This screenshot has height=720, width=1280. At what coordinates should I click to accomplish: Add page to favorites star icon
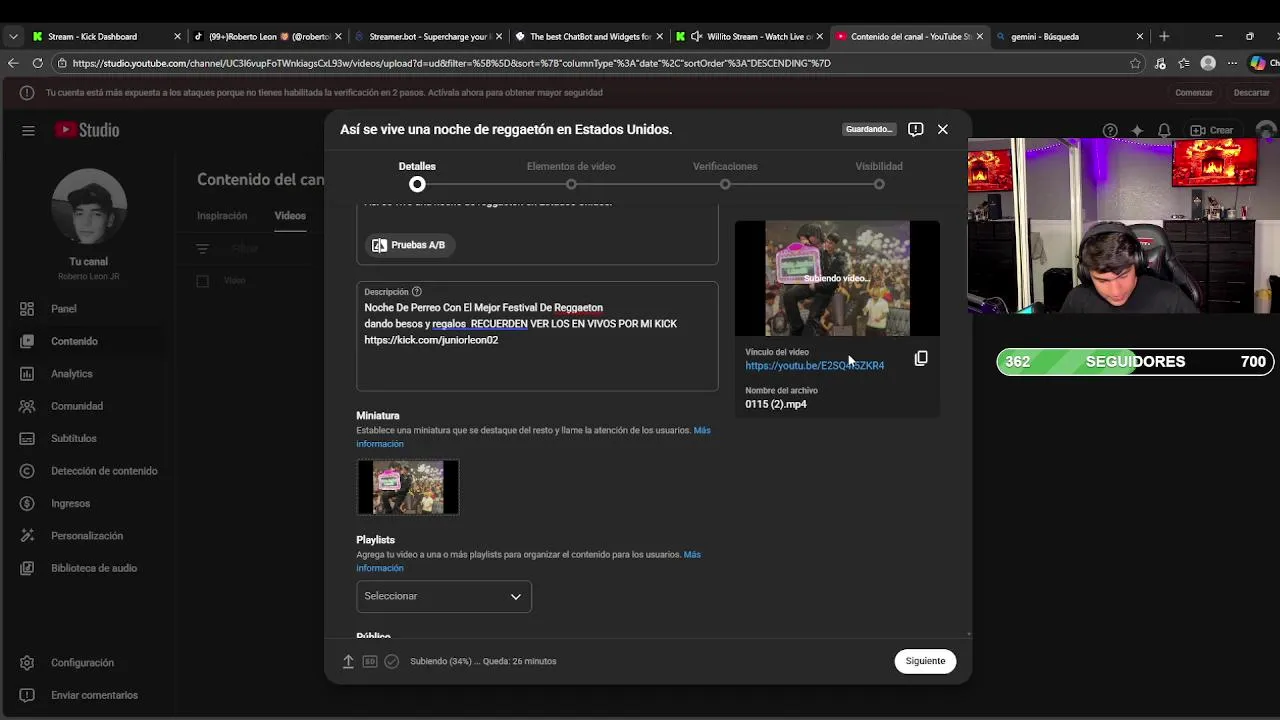tap(1135, 63)
